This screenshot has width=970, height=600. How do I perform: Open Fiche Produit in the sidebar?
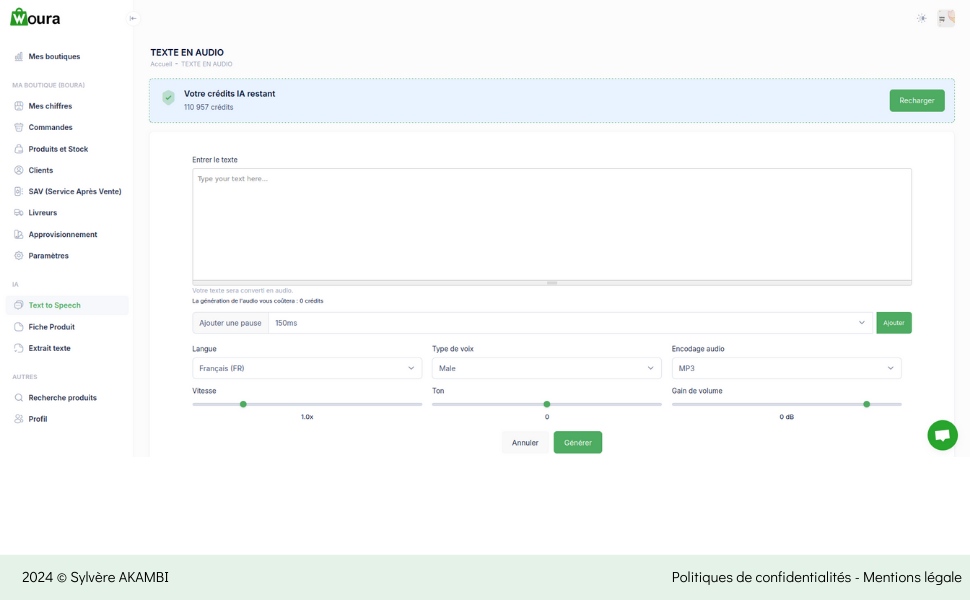click(51, 327)
